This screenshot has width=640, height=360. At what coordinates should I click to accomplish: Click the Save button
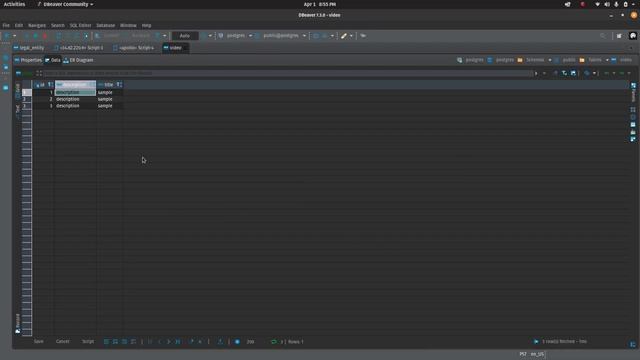coord(38,341)
